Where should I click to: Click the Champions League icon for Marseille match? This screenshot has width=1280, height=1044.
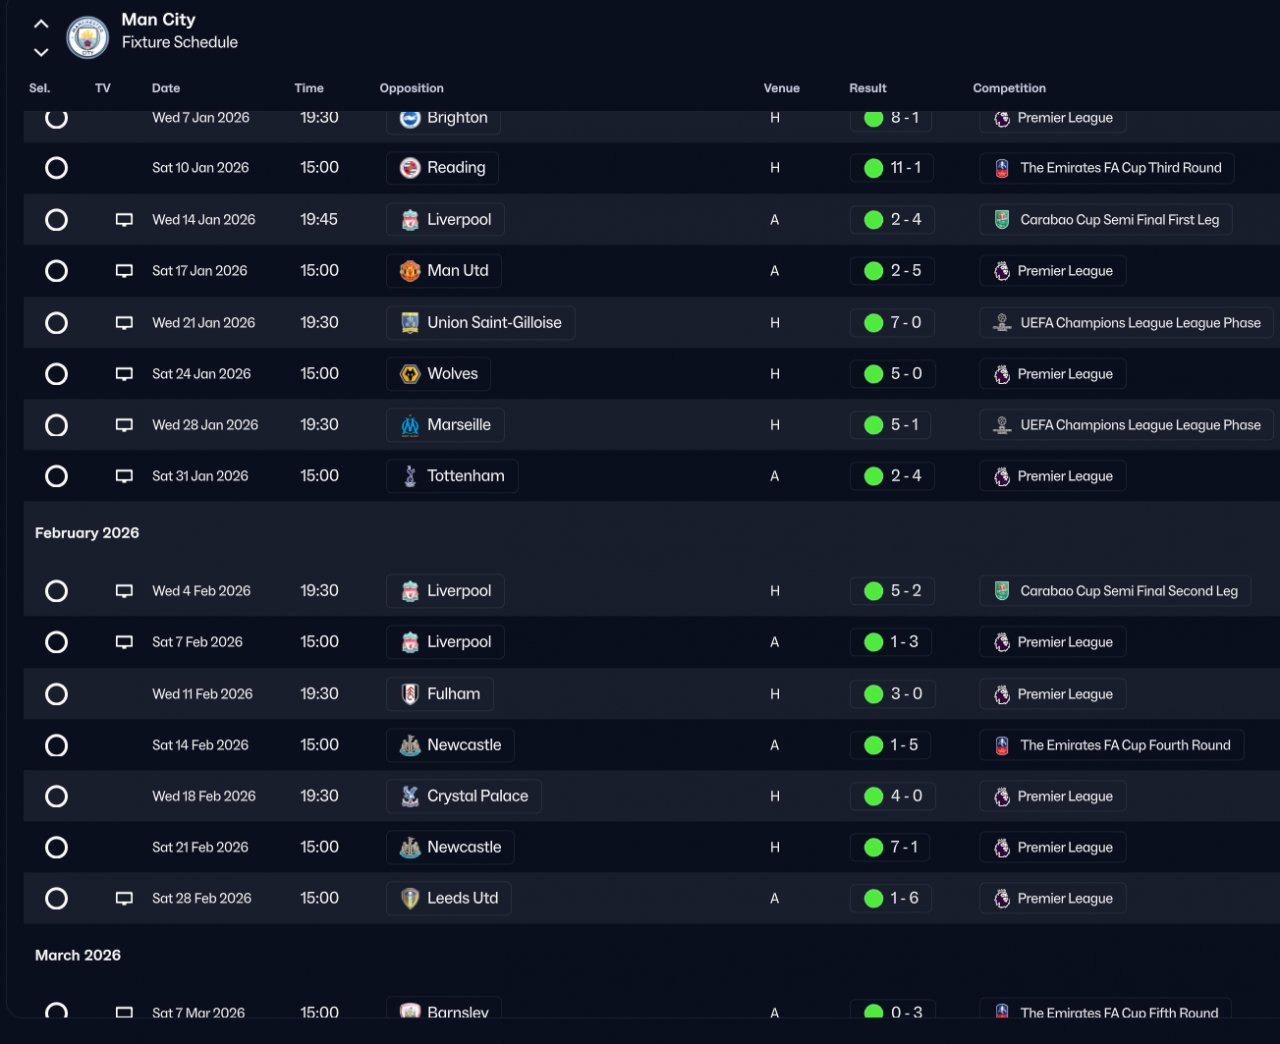coord(1002,425)
